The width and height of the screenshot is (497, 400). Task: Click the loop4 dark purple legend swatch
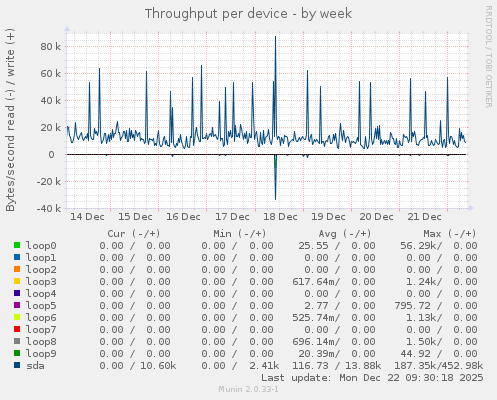[x=17, y=293]
